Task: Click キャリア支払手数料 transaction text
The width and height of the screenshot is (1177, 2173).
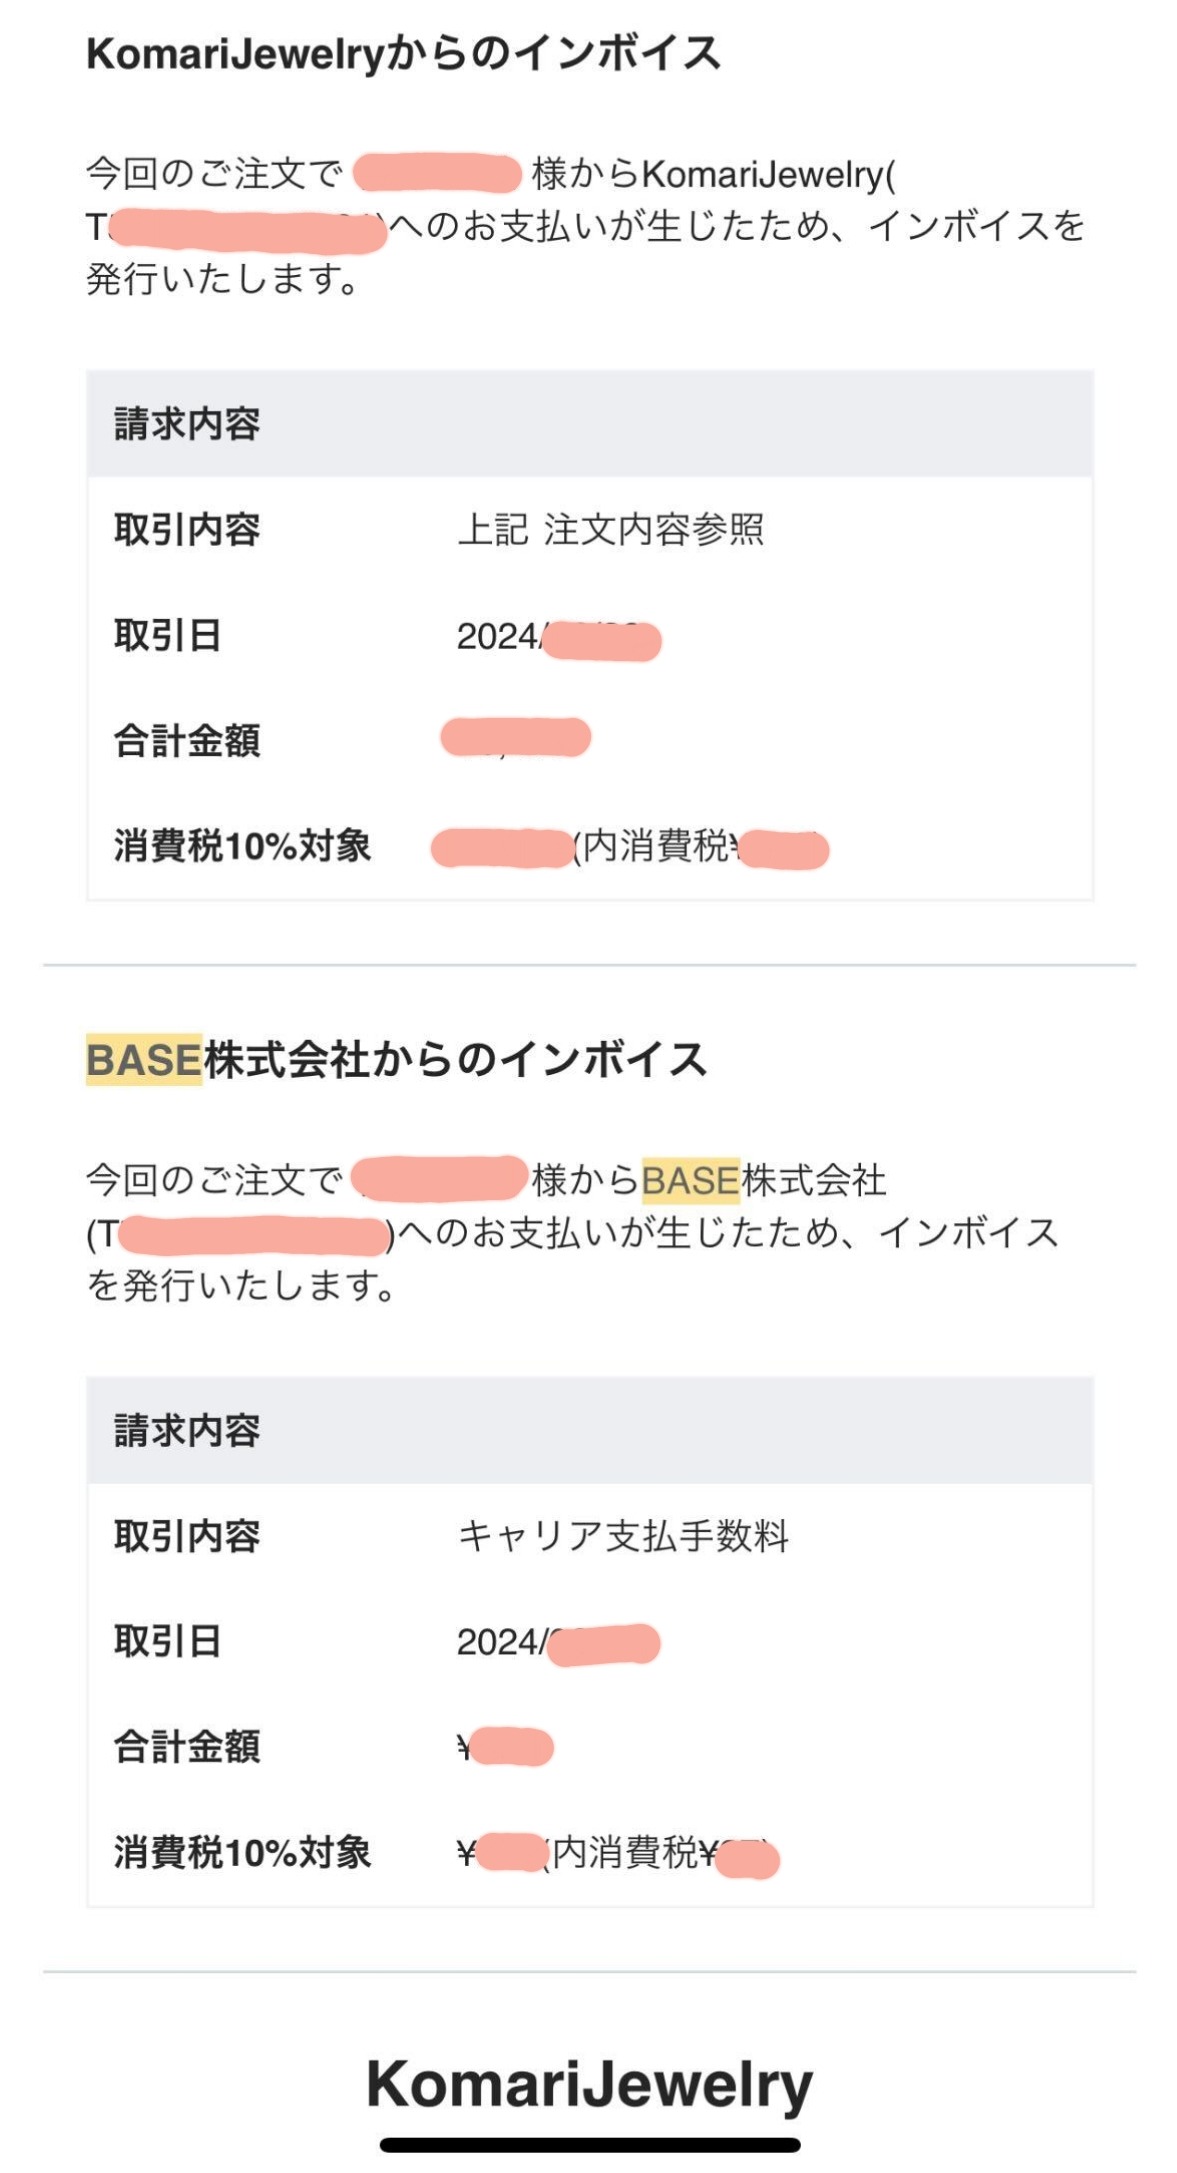Action: pos(623,1536)
